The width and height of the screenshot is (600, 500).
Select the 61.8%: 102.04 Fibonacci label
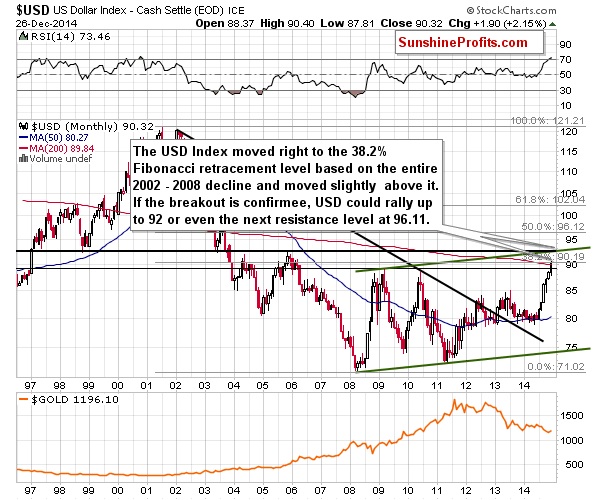pos(550,199)
